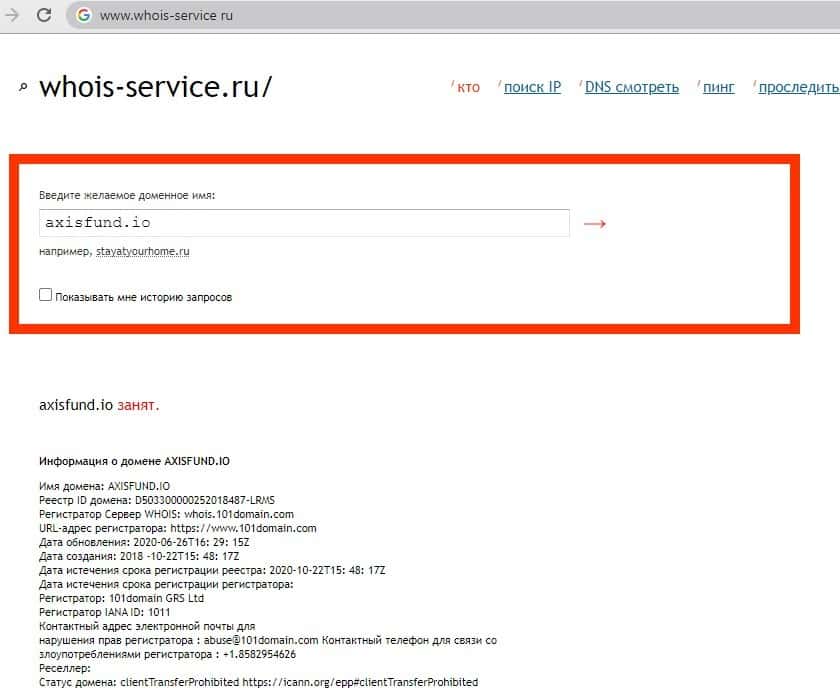Click abuse@101domain.com contact email text
The height and width of the screenshot is (688, 840).
tap(261, 640)
